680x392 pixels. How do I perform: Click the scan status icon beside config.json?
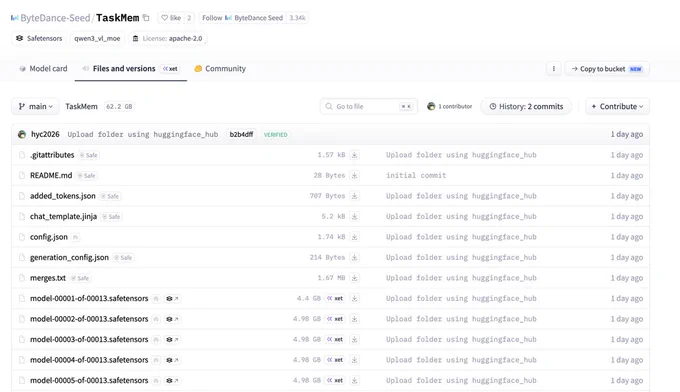(75, 237)
